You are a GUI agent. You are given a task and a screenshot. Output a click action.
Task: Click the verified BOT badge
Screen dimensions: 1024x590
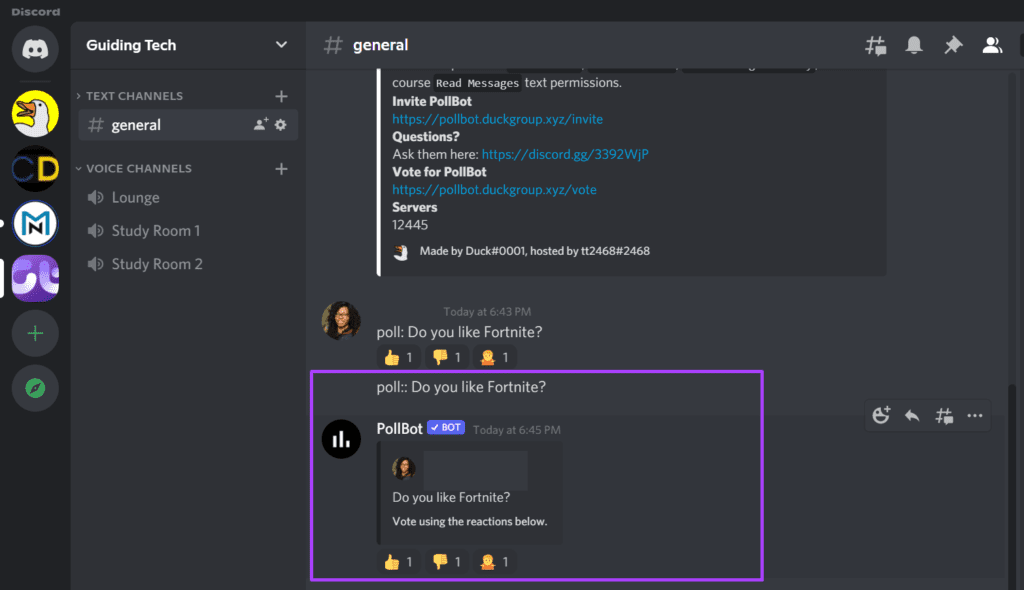pyautogui.click(x=446, y=427)
